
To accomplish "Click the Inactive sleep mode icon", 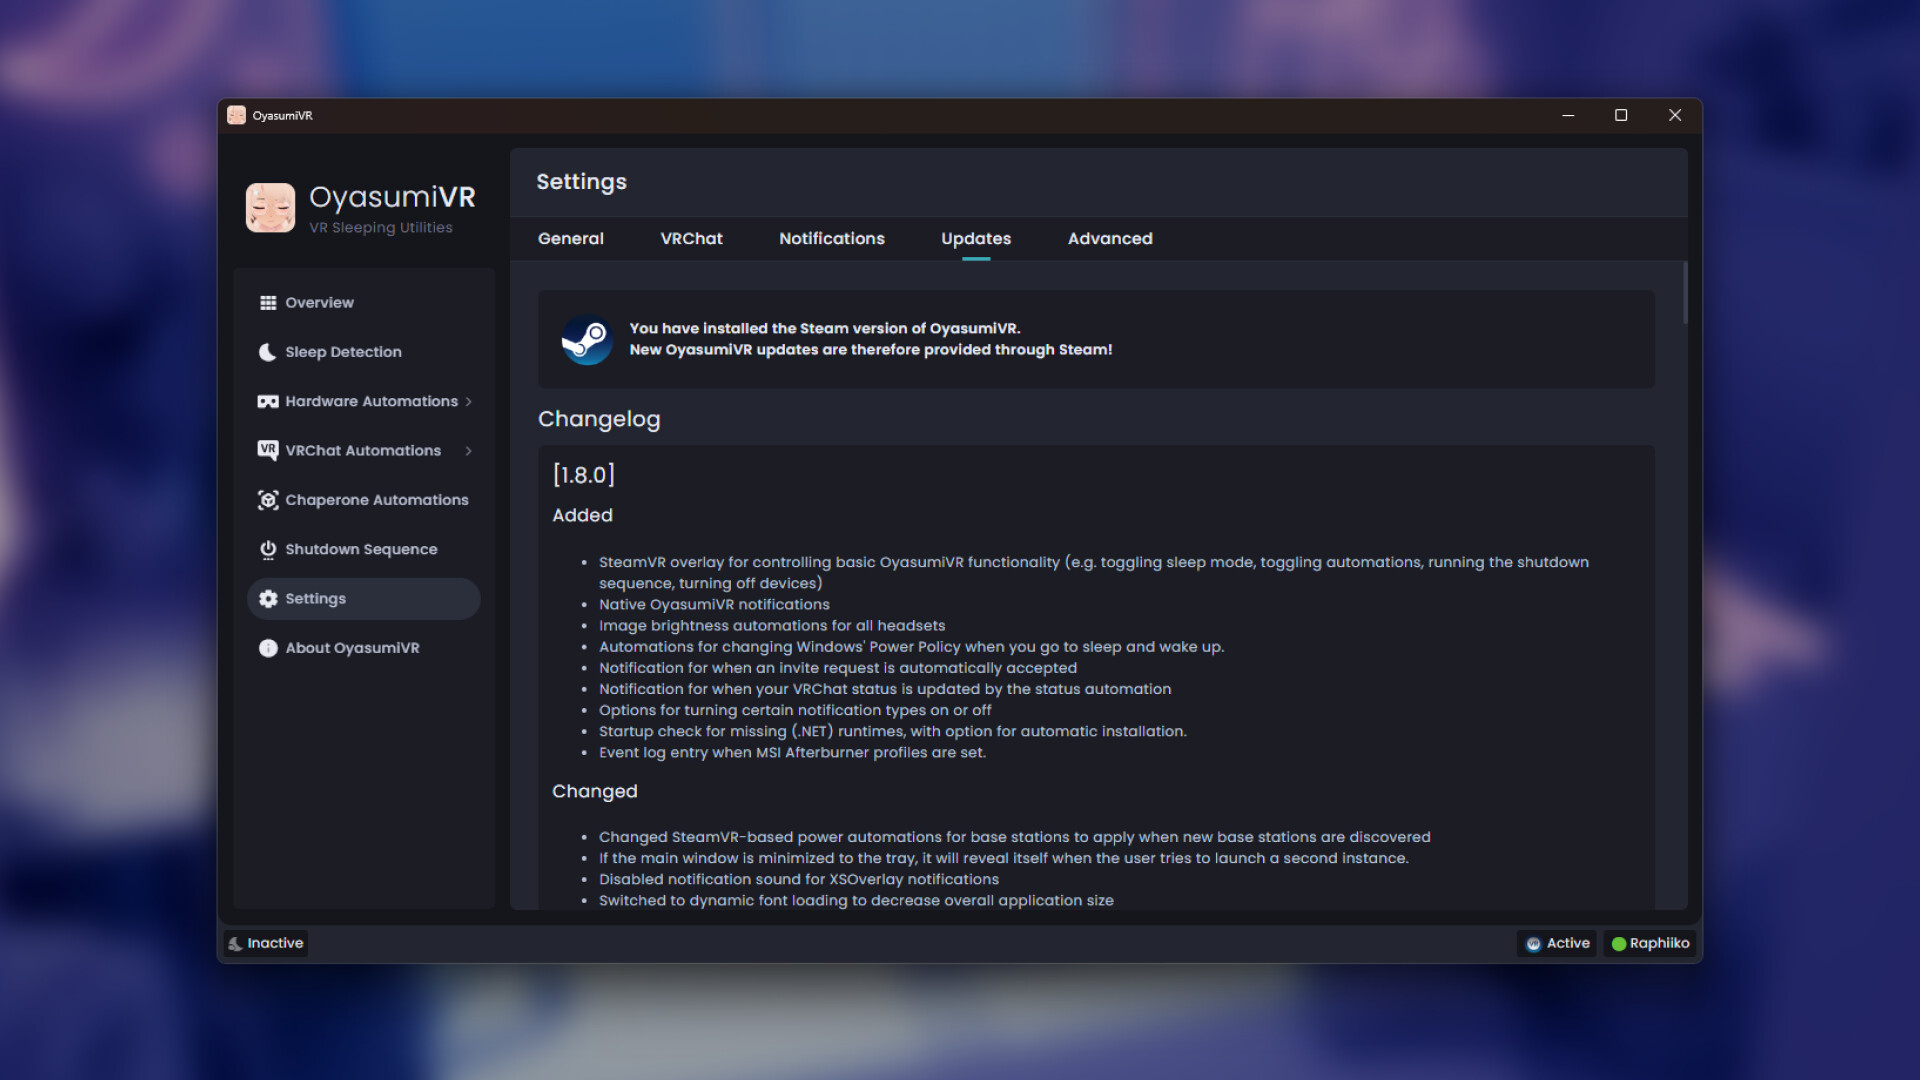I will pos(236,943).
